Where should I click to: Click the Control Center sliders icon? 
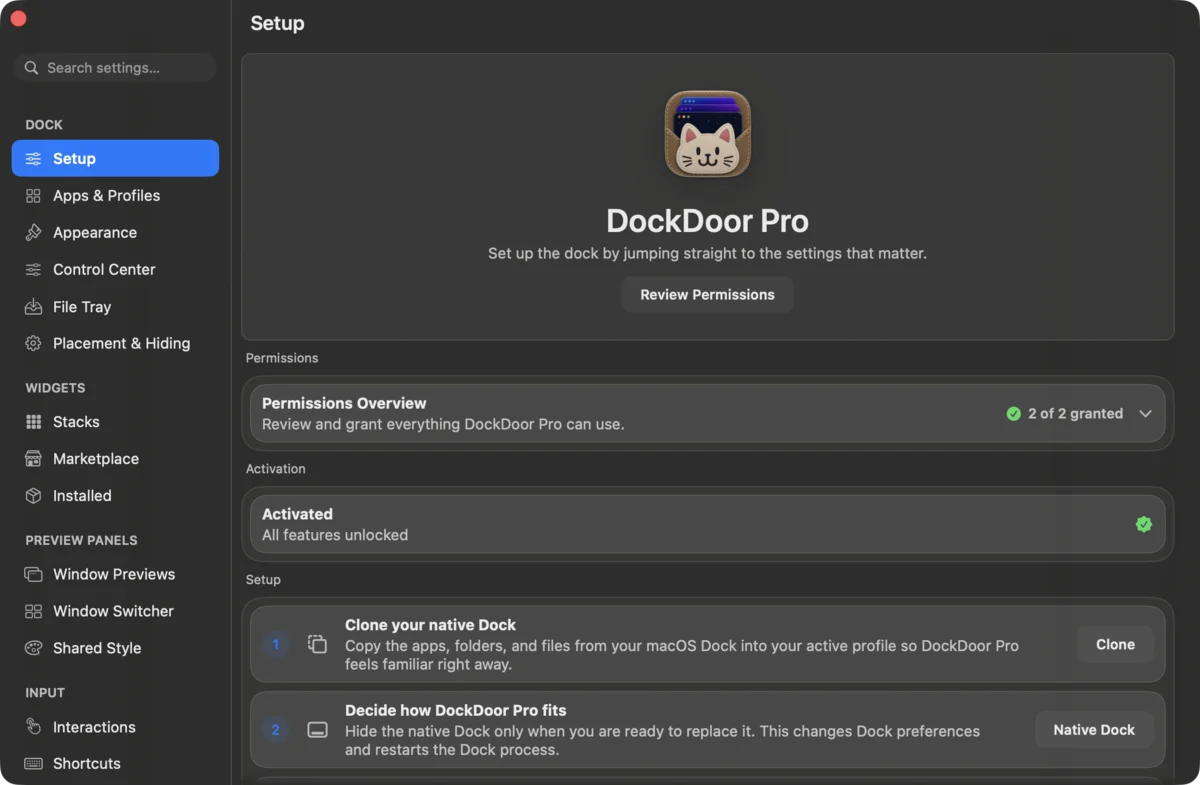pyautogui.click(x=34, y=270)
